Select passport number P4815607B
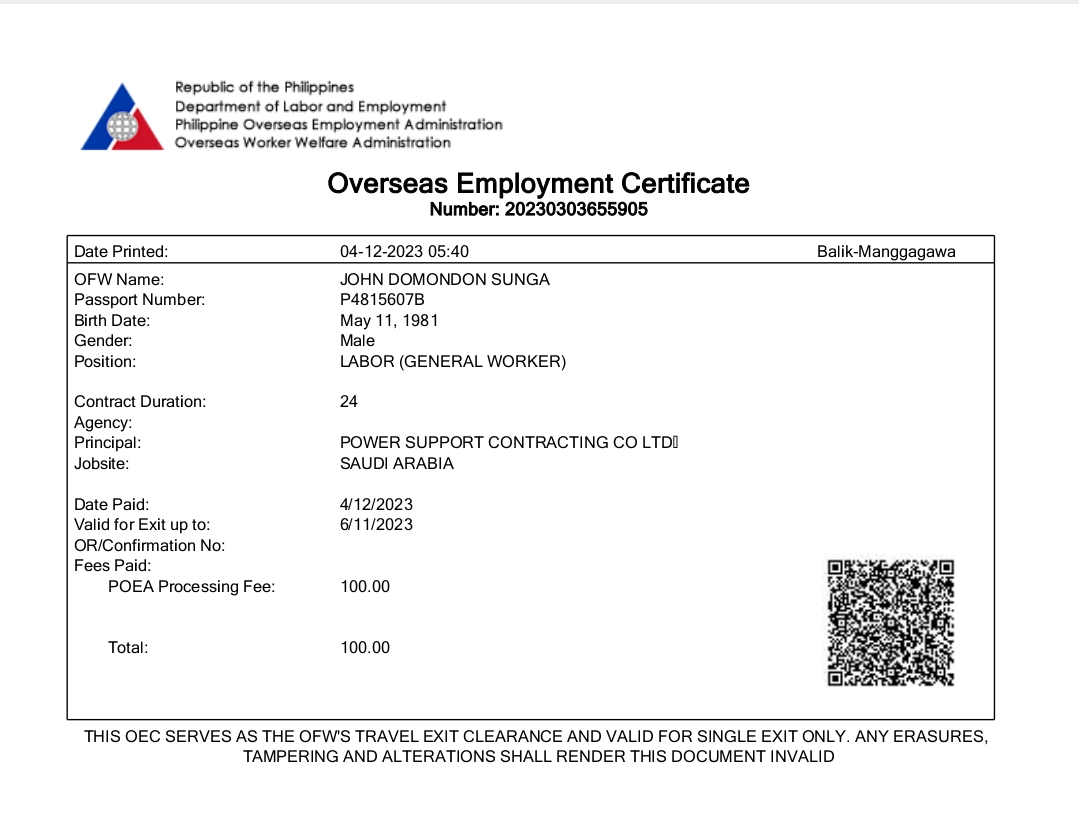This screenshot has height=832, width=1079. 382,300
